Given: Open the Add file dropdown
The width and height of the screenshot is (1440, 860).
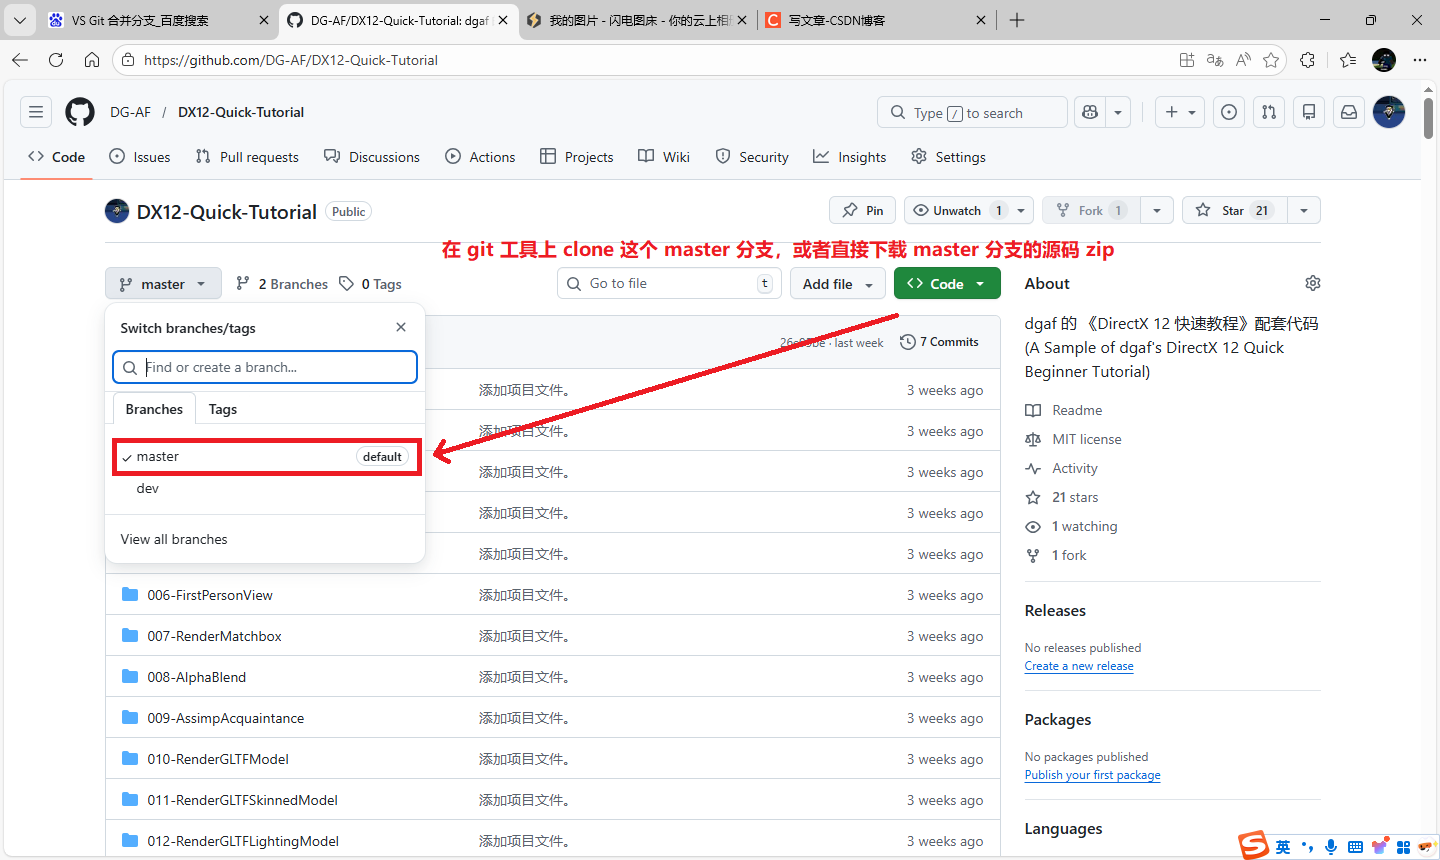Looking at the screenshot, I should 838,284.
